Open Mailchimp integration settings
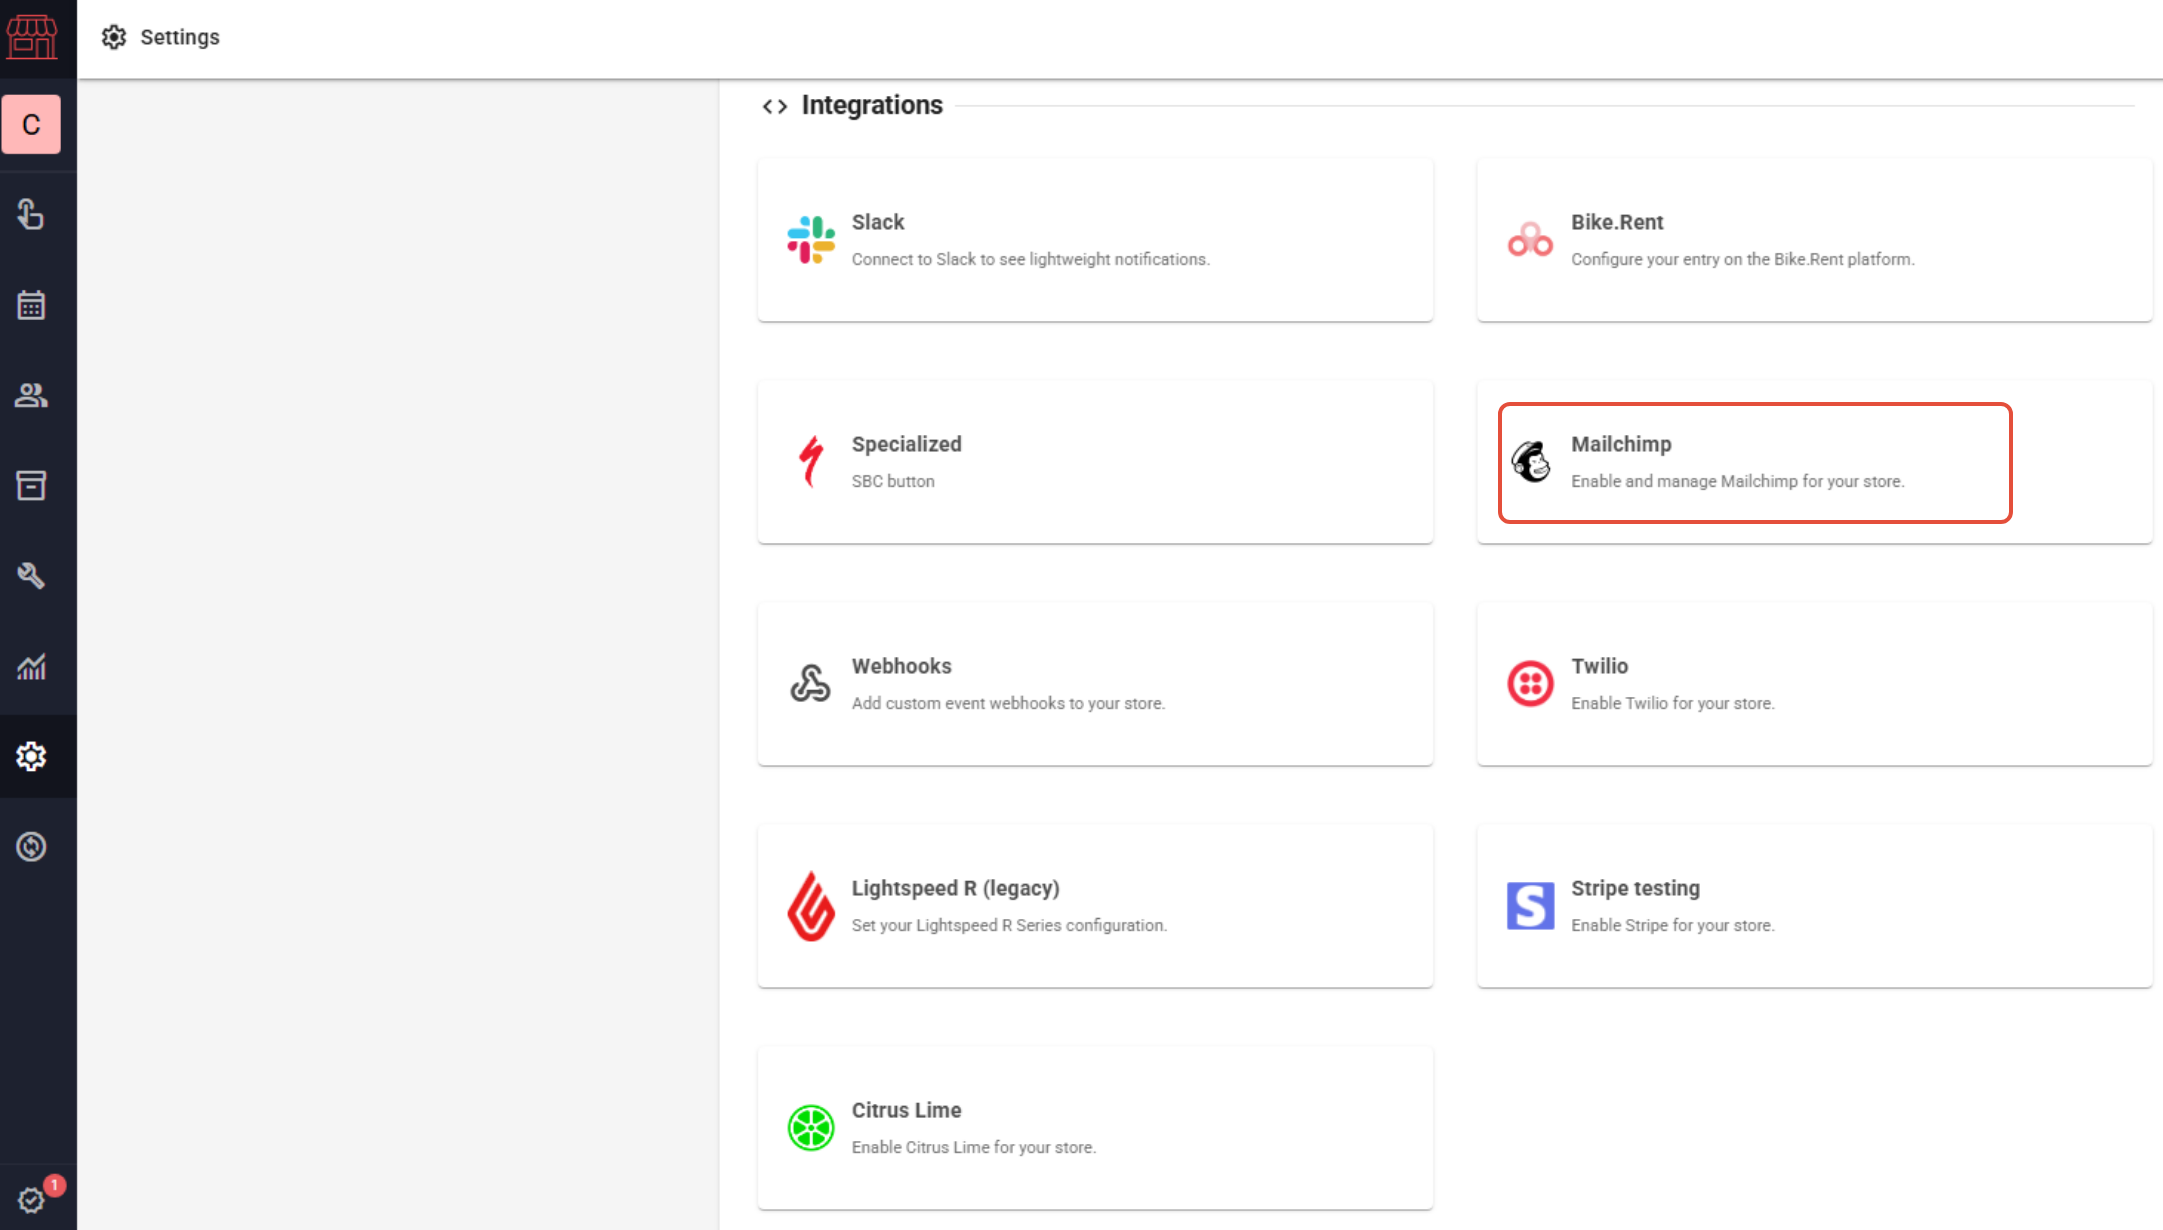 (1754, 462)
